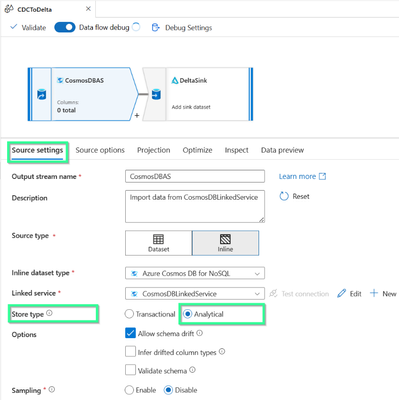Expand the Linked service dropdown

[195, 294]
